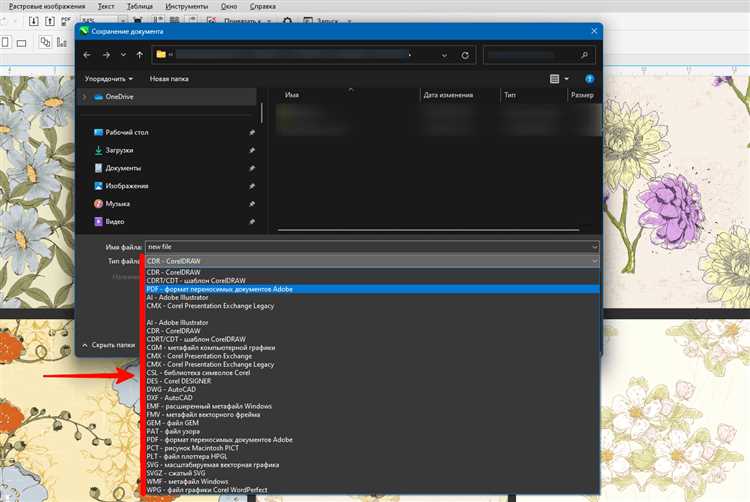Viewport: 750px width, 502px height.
Task: Expand the address bar history dropdown
Action: point(444,55)
